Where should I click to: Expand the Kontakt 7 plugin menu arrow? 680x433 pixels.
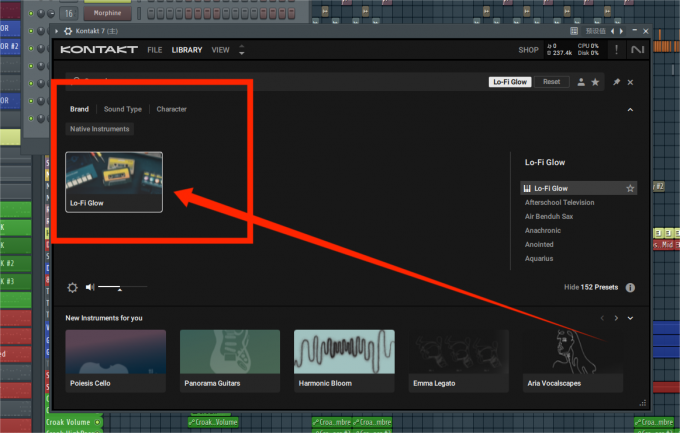click(56, 31)
